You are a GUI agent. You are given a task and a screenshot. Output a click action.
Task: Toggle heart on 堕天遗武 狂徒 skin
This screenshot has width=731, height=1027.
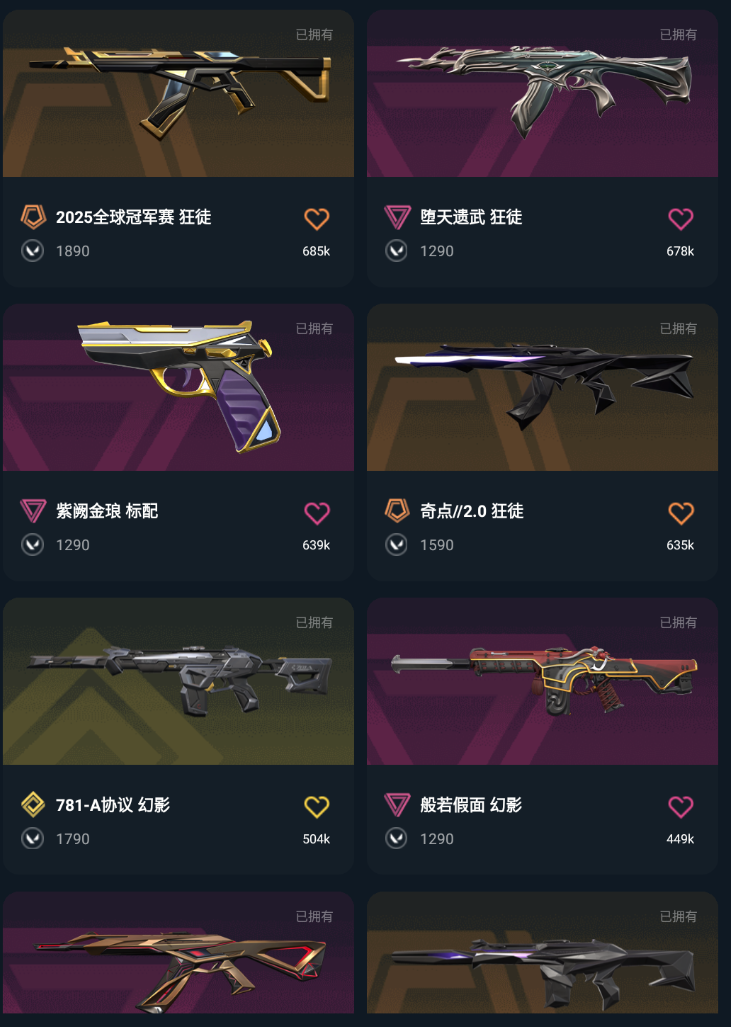tap(681, 219)
